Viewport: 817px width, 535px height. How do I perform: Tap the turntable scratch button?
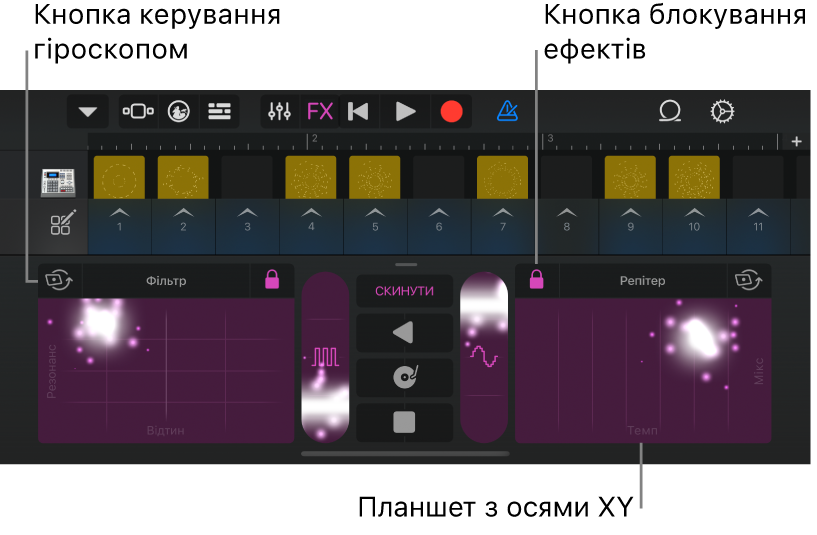pos(404,377)
